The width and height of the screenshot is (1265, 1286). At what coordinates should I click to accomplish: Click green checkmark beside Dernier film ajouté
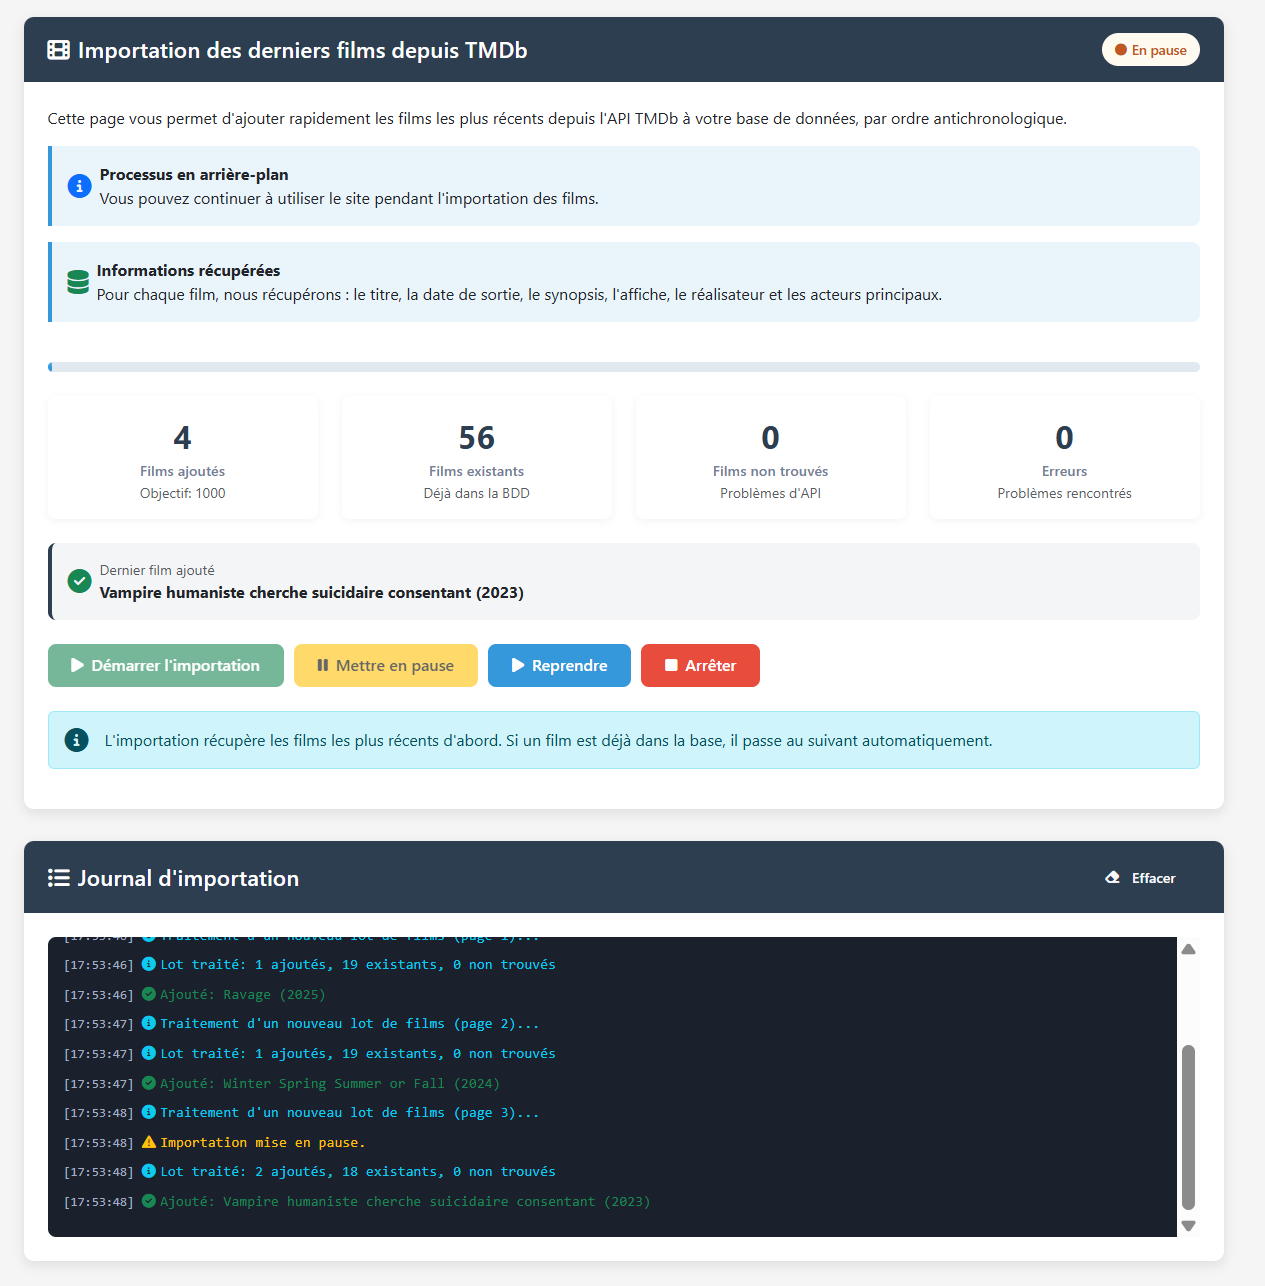pyautogui.click(x=79, y=581)
